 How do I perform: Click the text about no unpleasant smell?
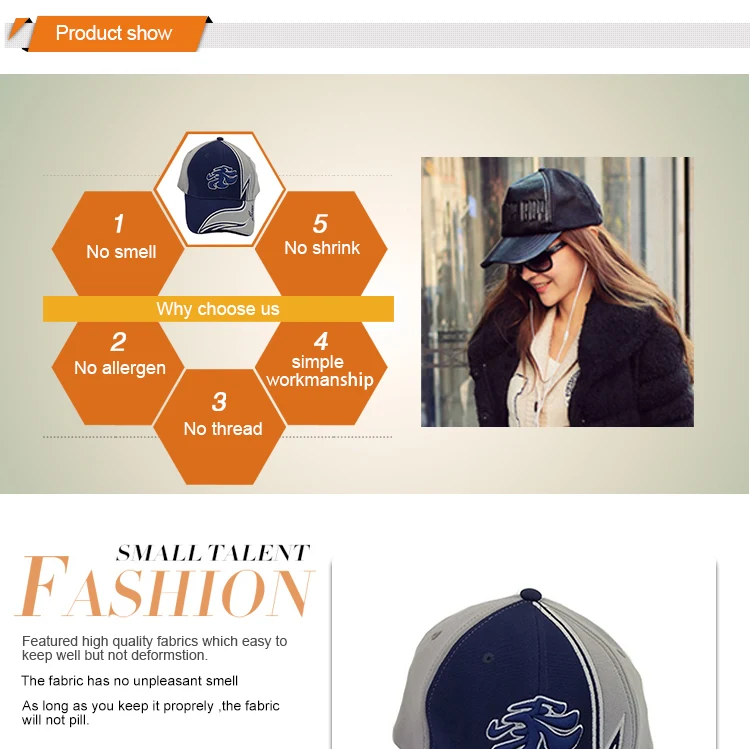coord(130,681)
